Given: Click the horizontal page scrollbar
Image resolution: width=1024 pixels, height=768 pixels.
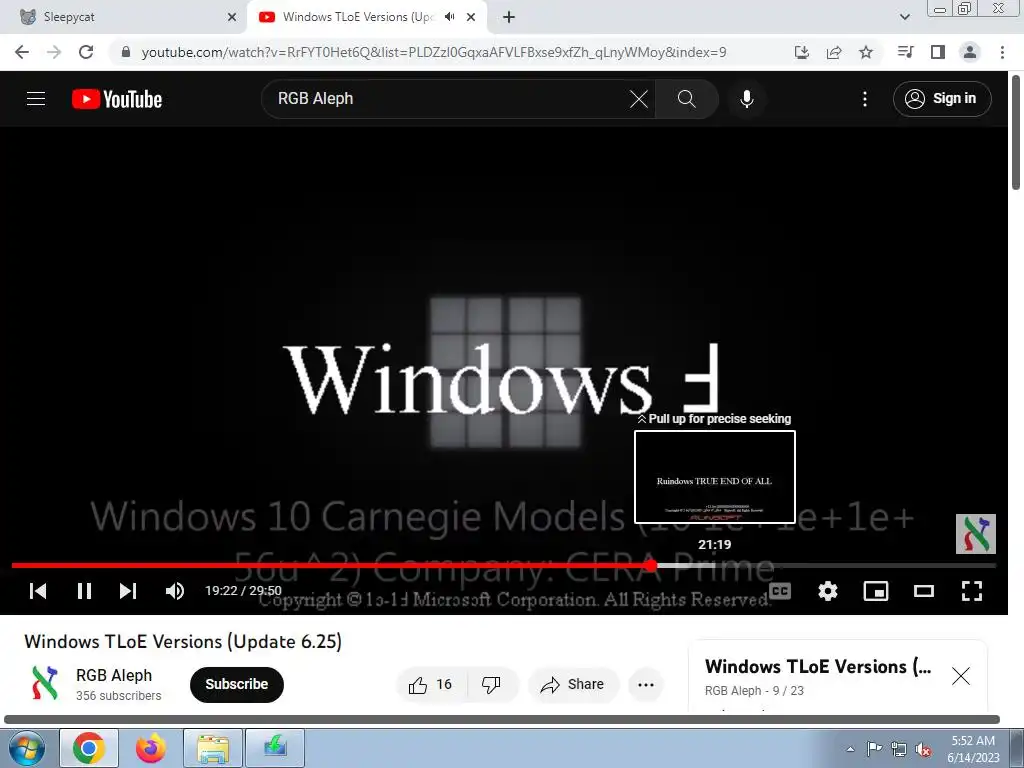Looking at the screenshot, I should pos(502,720).
